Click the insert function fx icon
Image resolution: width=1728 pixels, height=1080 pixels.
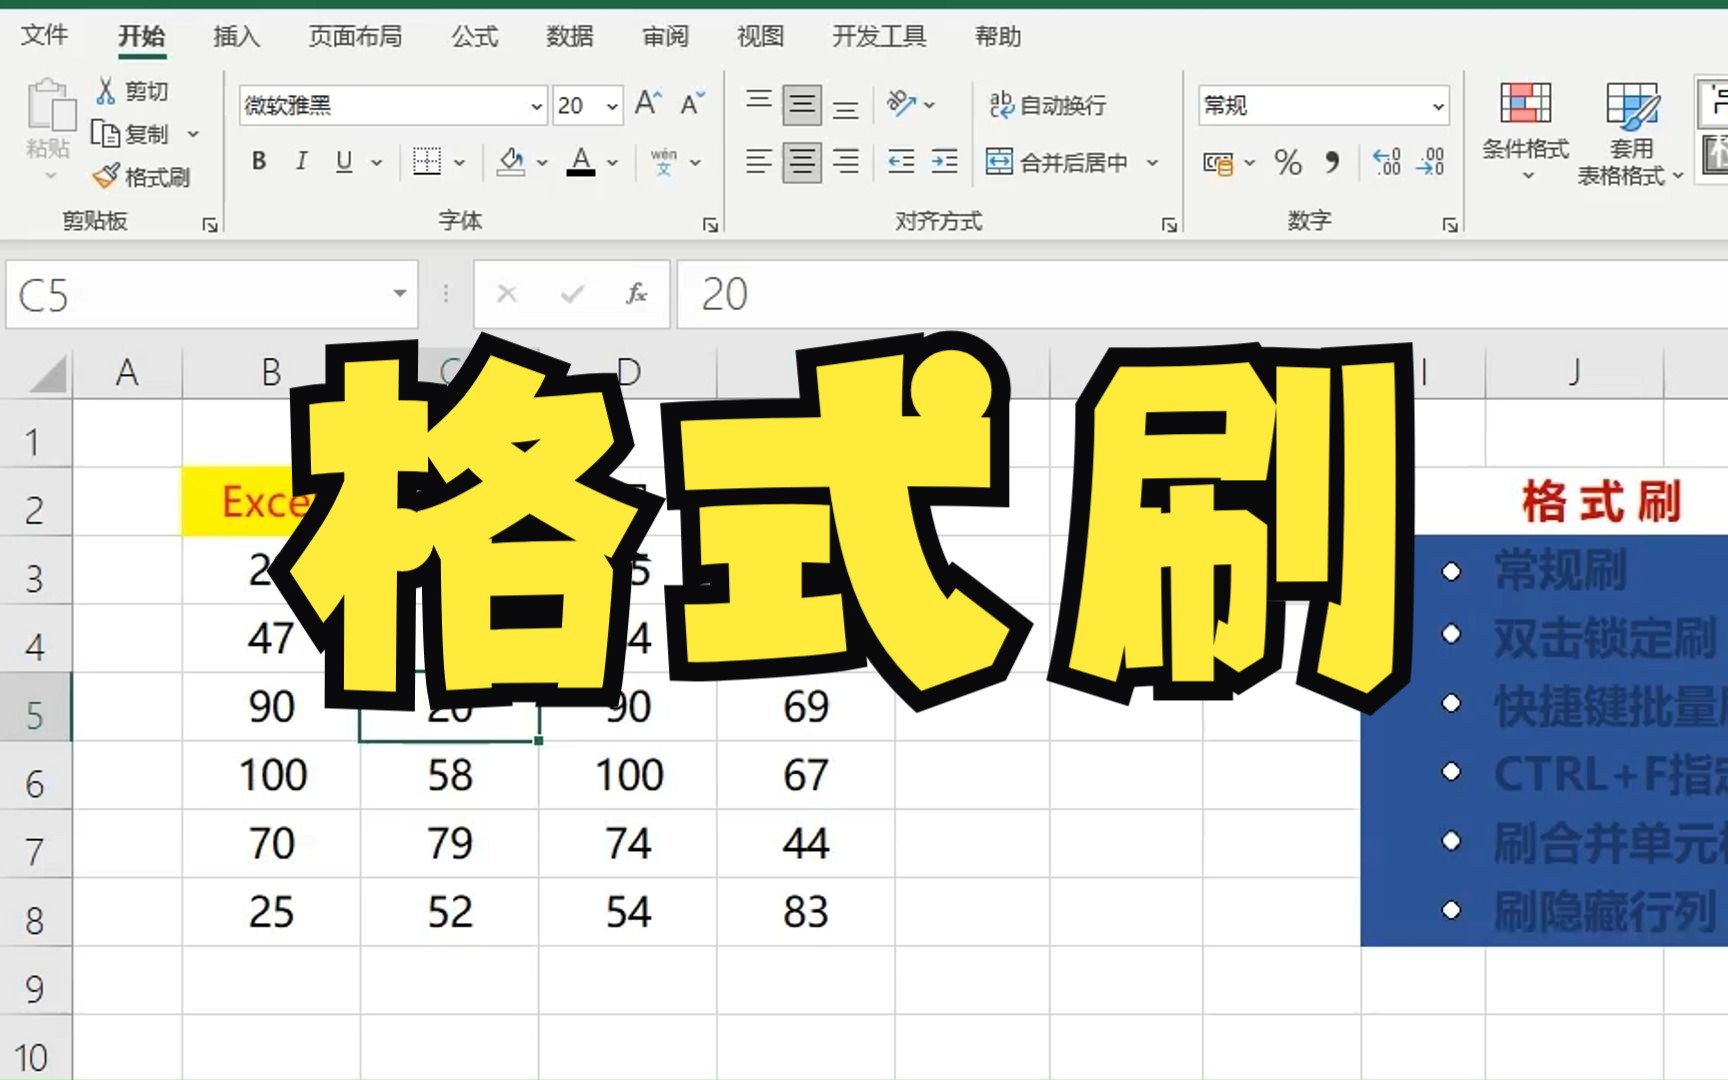tap(636, 294)
